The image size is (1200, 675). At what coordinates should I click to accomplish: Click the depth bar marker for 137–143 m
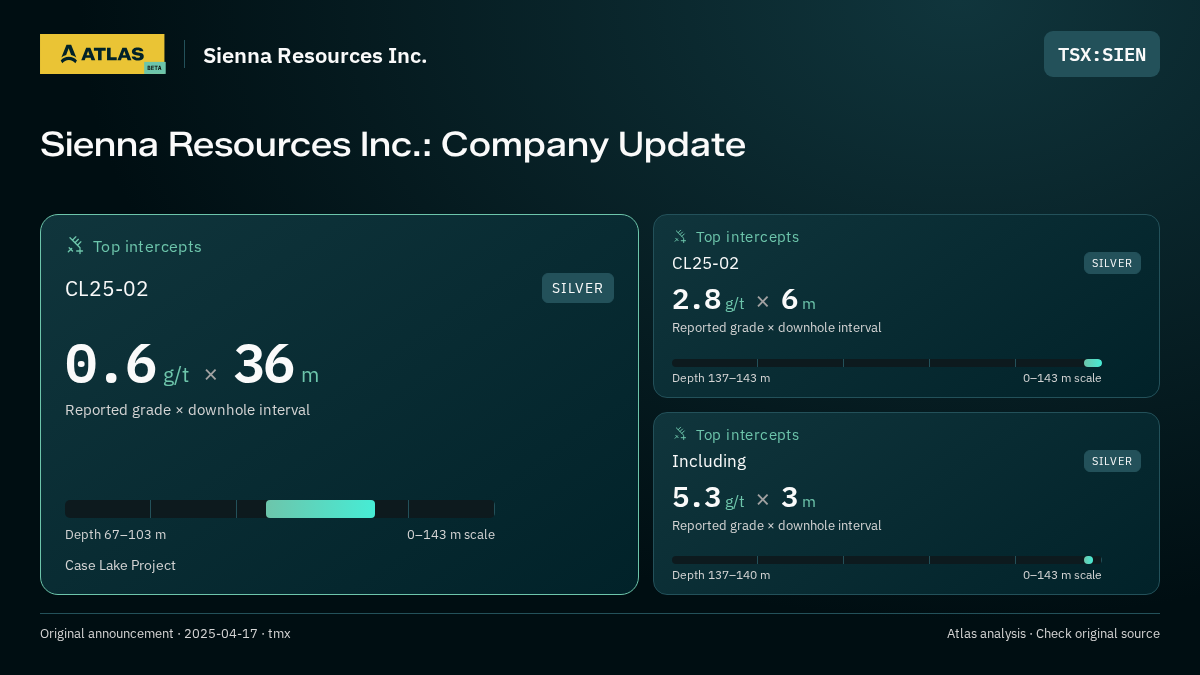(x=1093, y=363)
